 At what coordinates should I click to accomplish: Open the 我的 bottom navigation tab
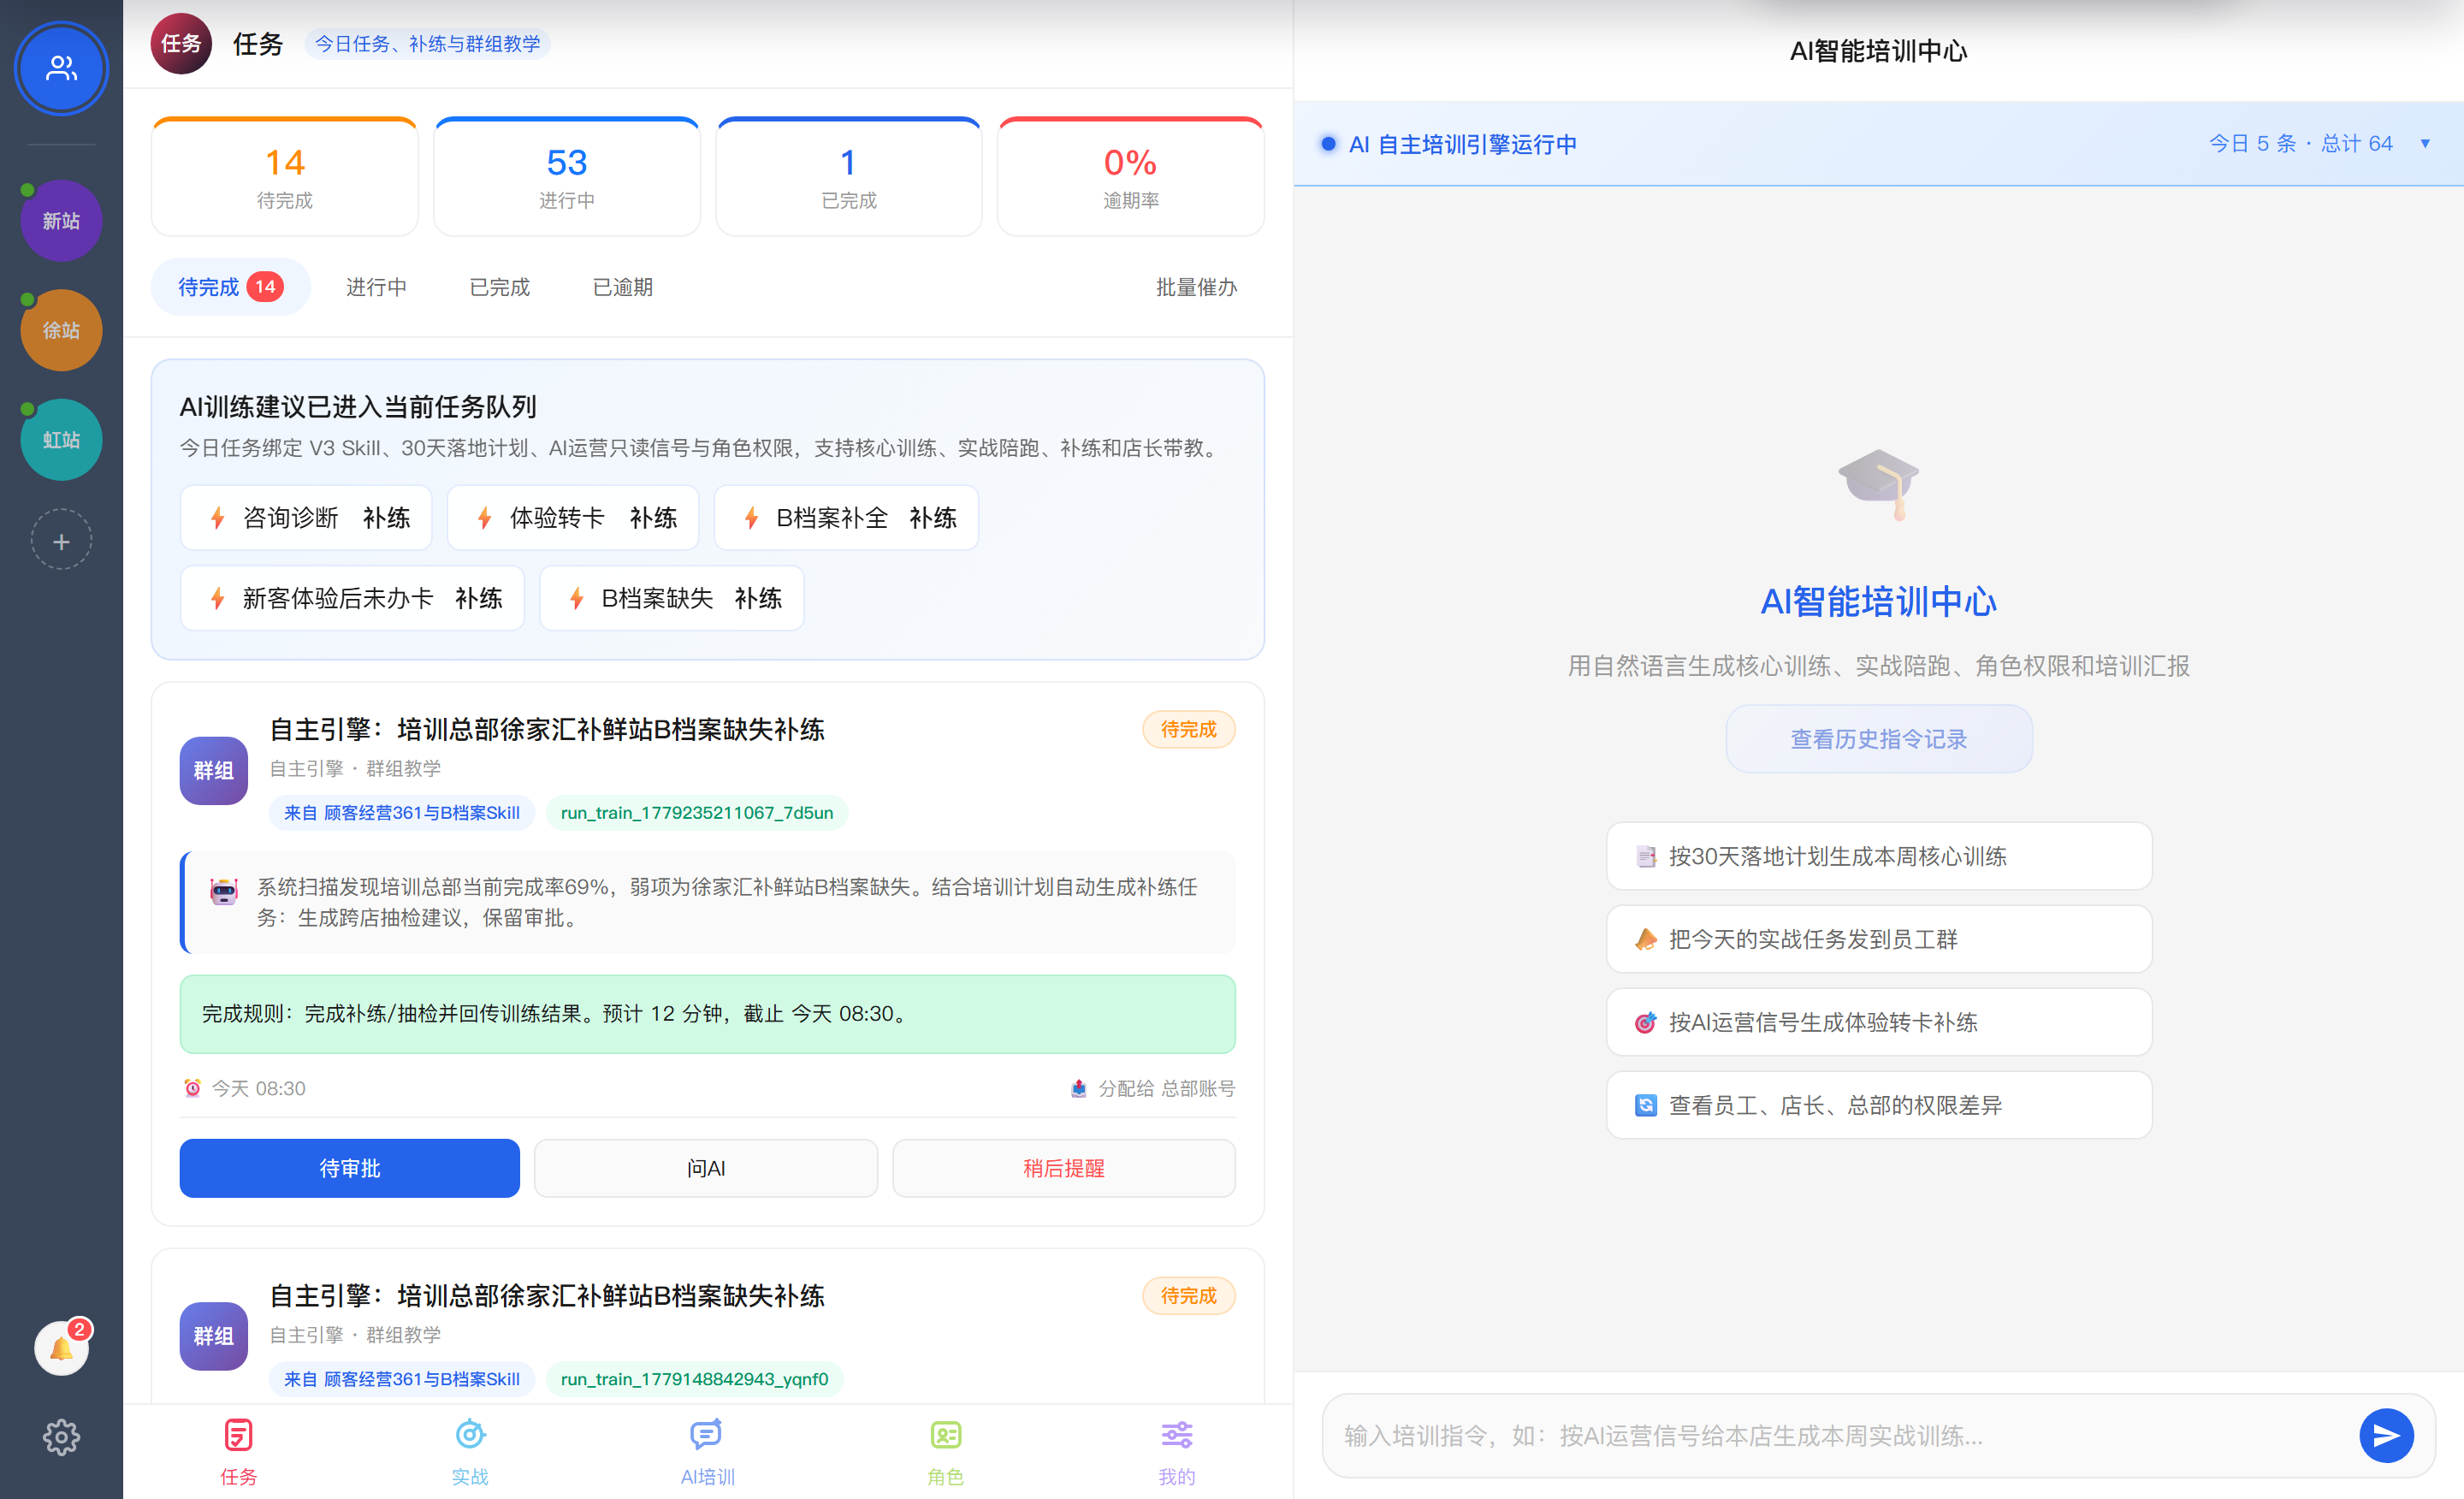(x=1177, y=1452)
